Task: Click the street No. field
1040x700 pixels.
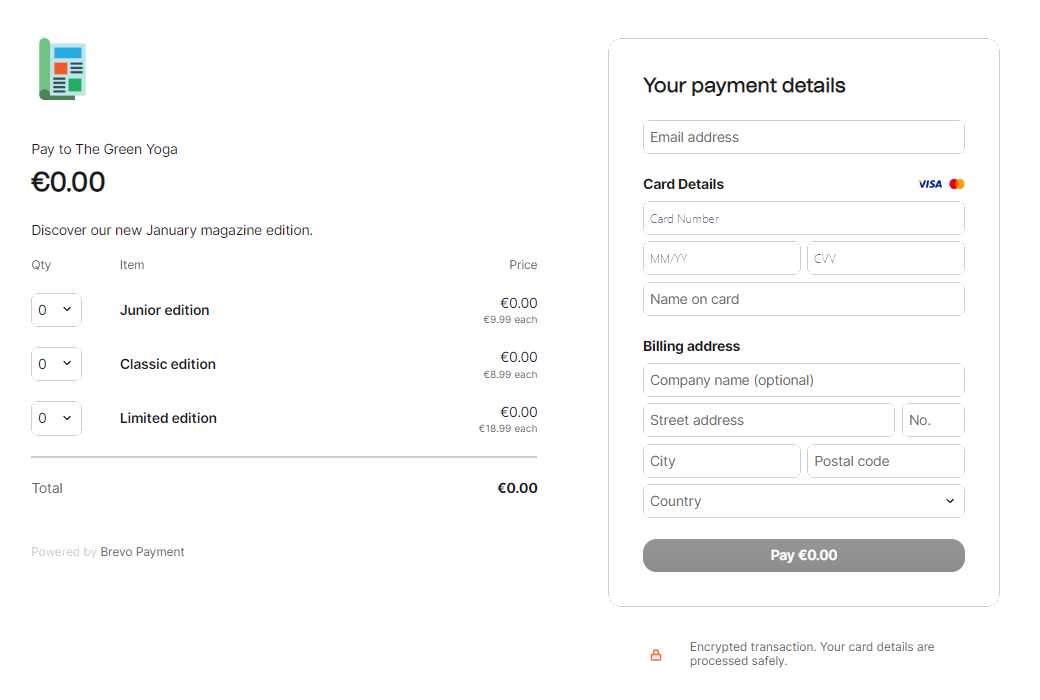Action: (x=932, y=420)
